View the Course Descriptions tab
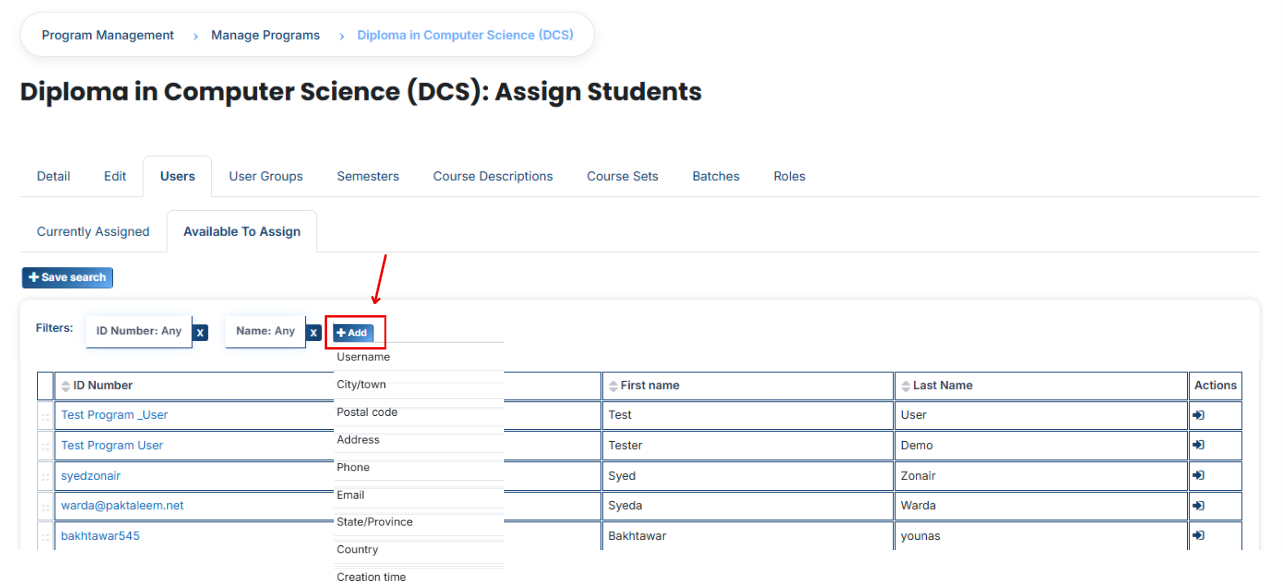Image resolution: width=1283 pixels, height=587 pixels. 493,176
